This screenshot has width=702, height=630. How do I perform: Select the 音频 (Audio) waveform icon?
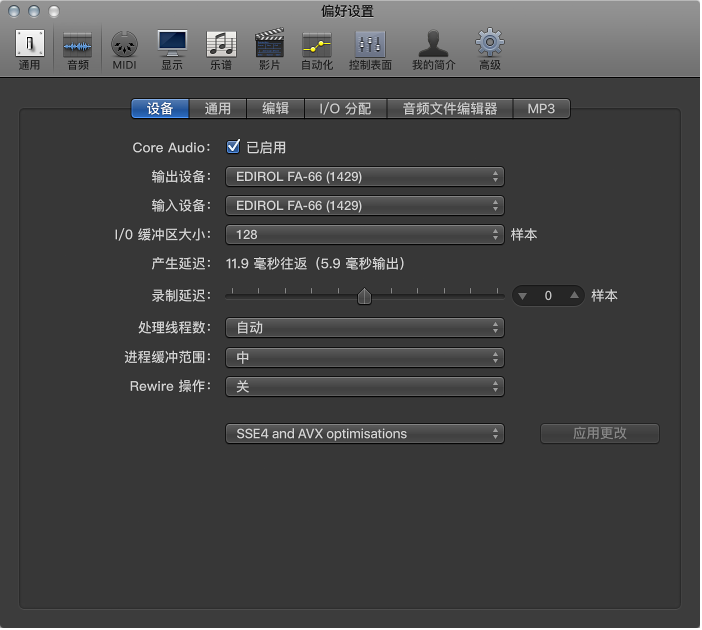pos(77,46)
